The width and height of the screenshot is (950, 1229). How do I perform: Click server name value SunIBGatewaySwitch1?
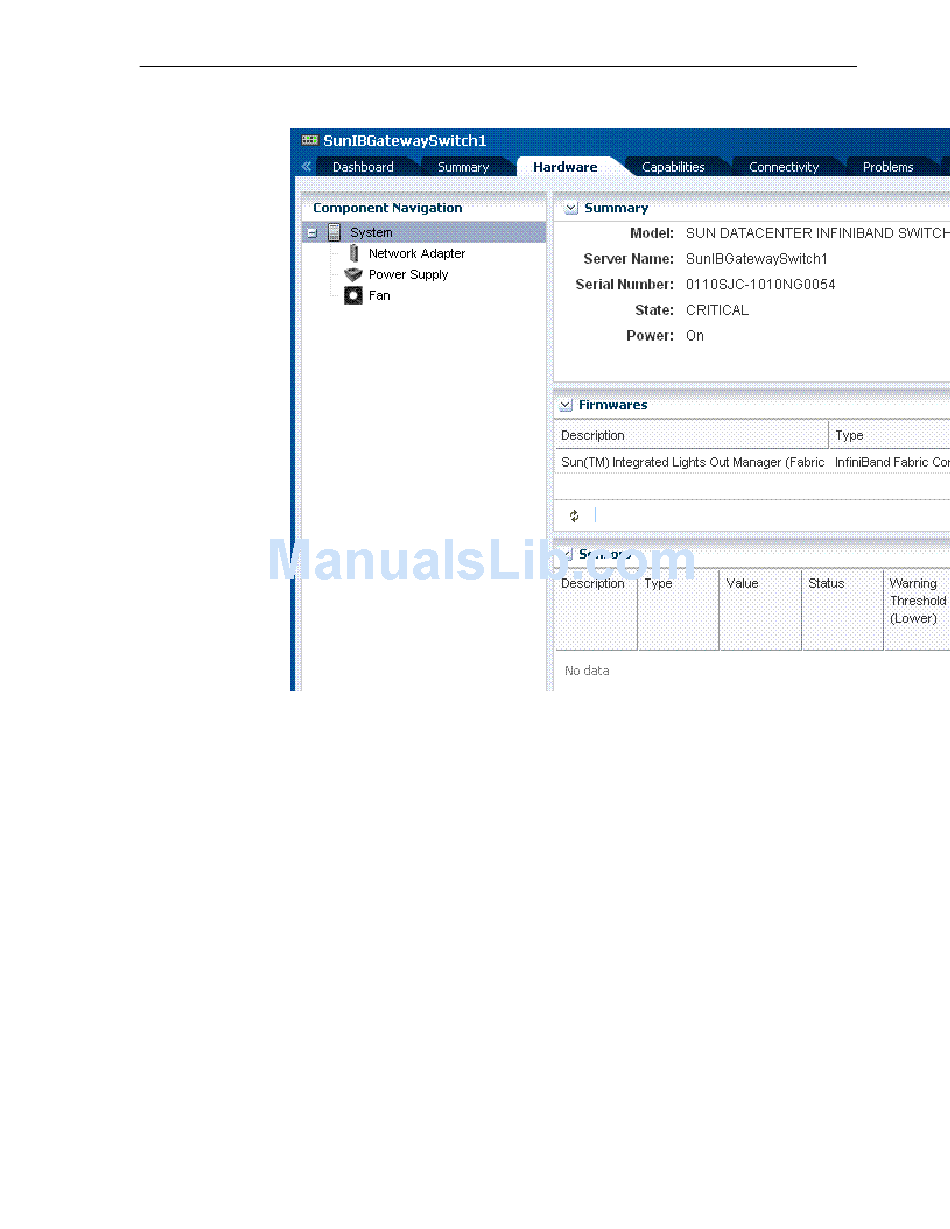757,259
